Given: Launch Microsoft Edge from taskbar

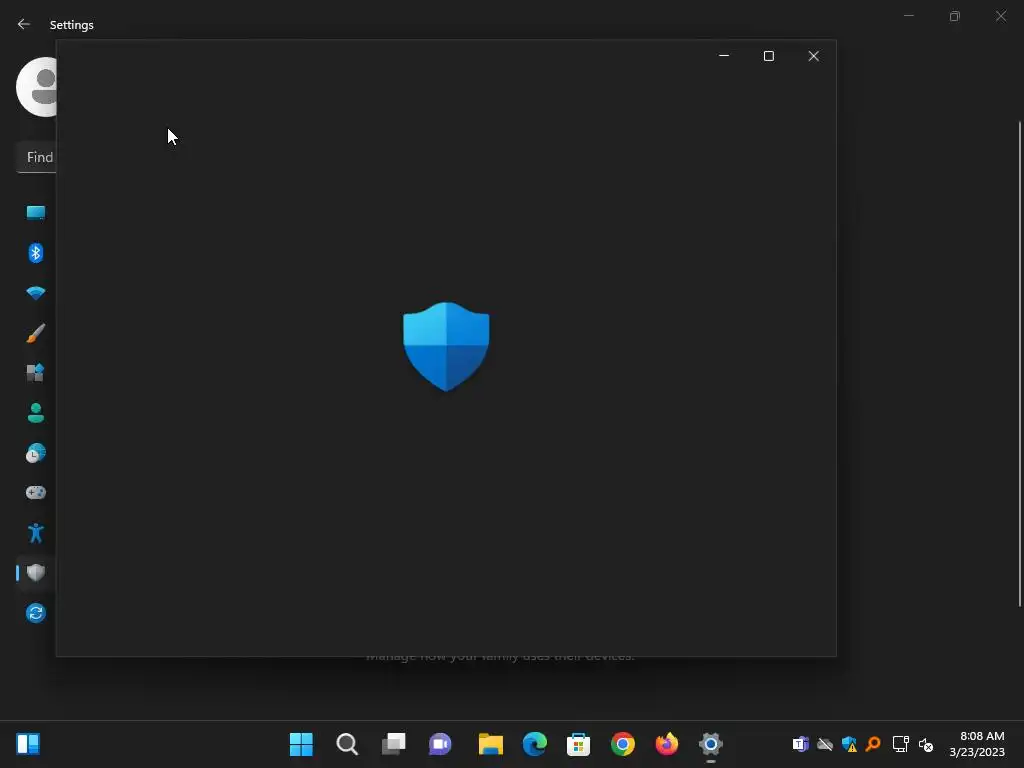Looking at the screenshot, I should tap(535, 744).
